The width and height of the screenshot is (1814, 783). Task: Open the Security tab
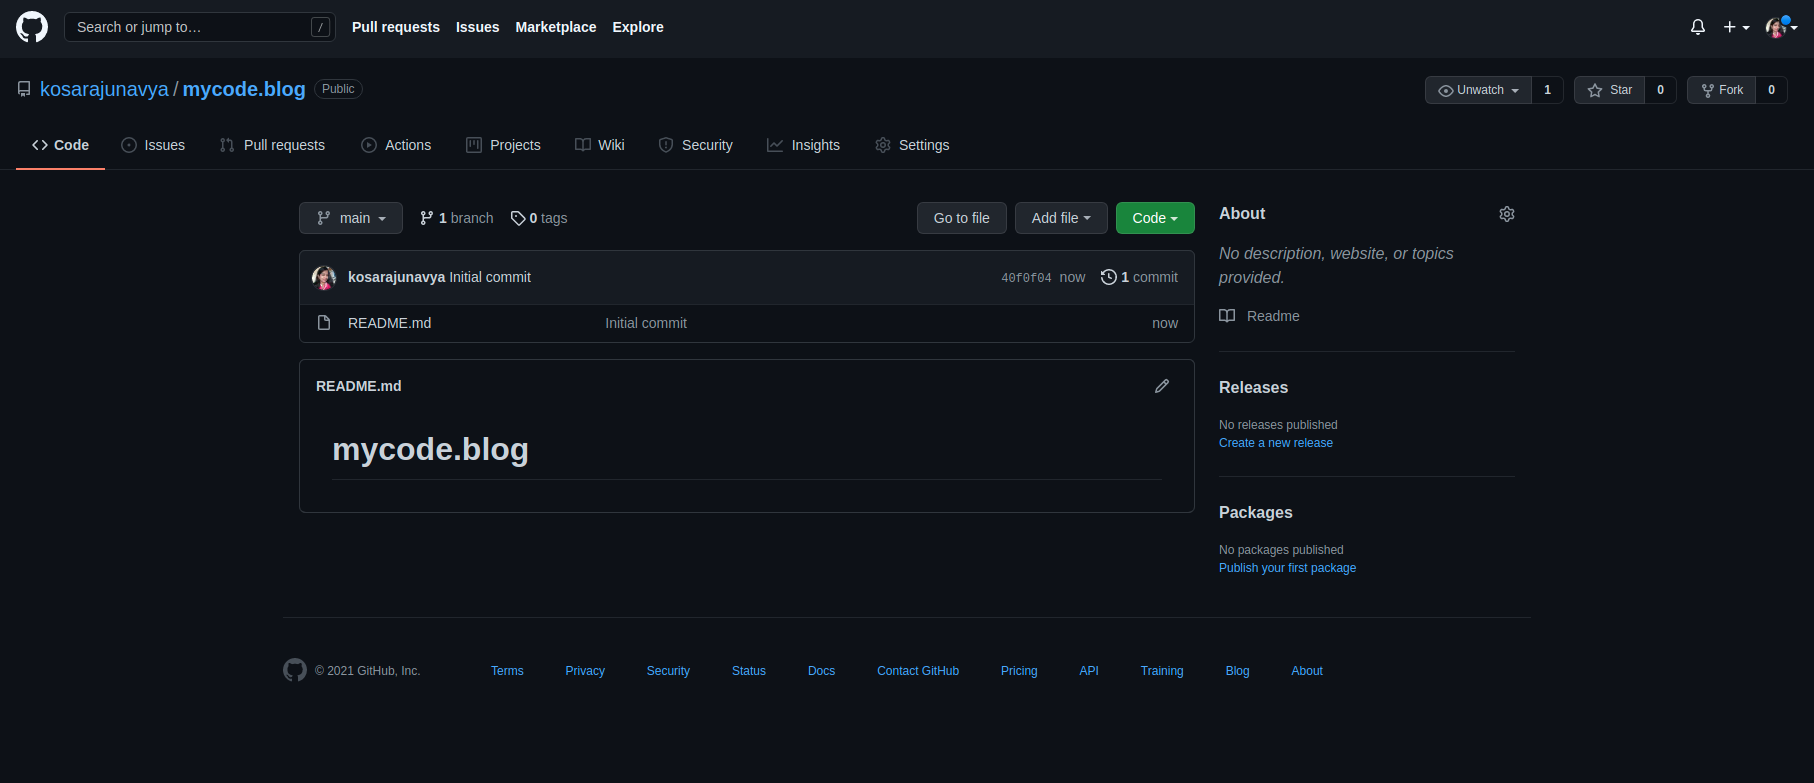pyautogui.click(x=695, y=145)
